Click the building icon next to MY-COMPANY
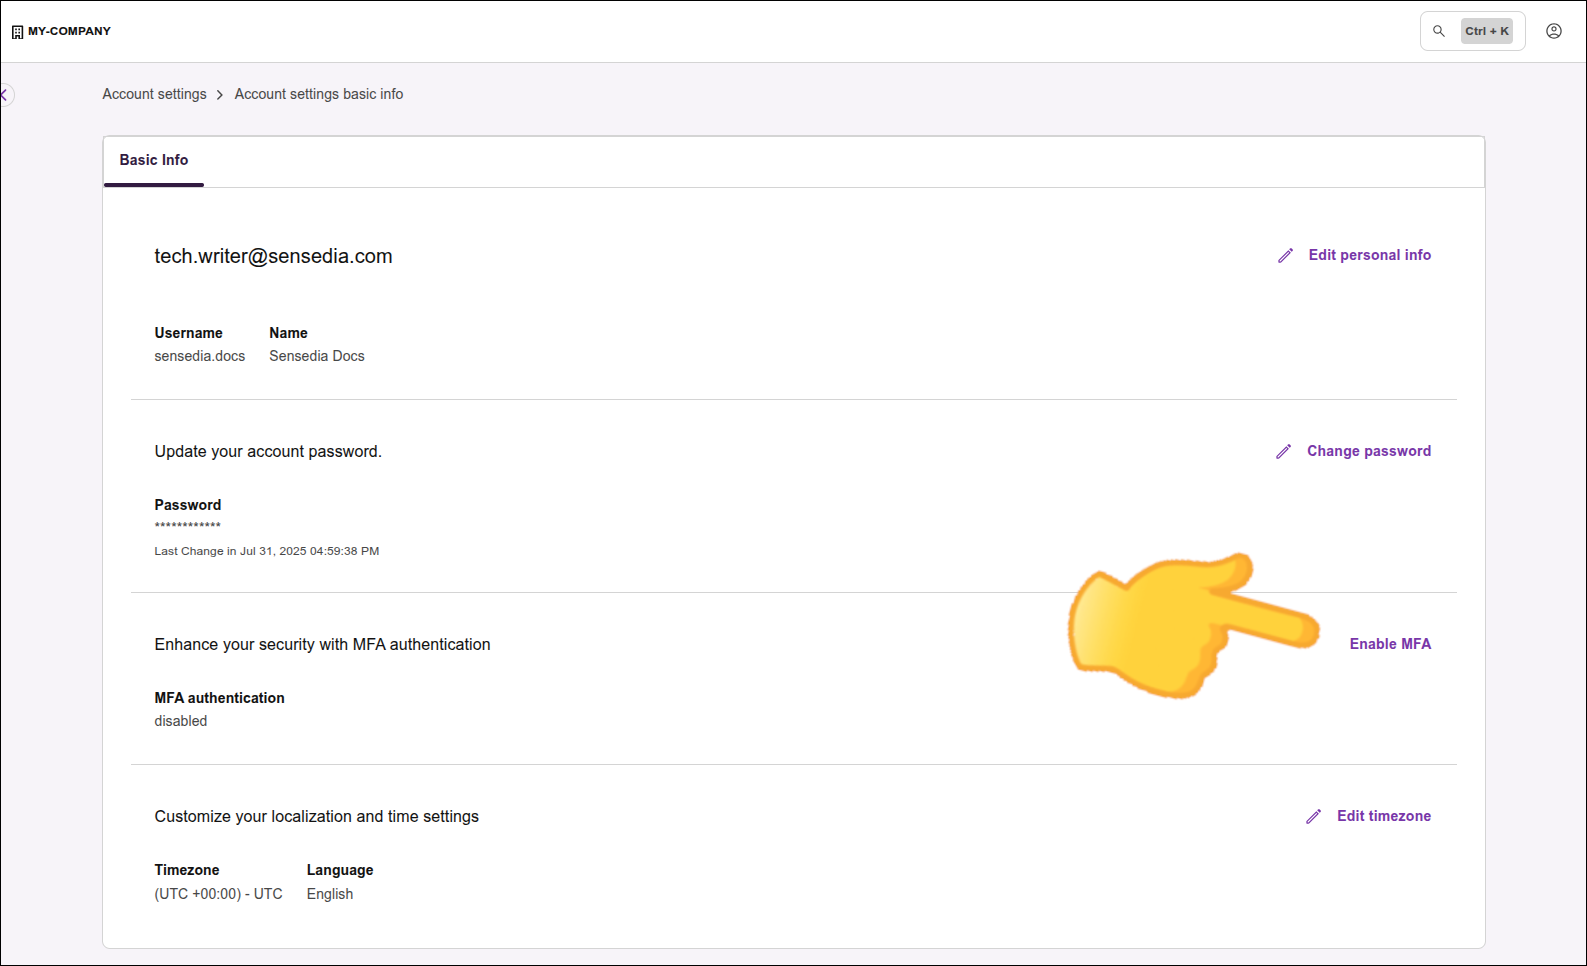Image resolution: width=1587 pixels, height=966 pixels. click(17, 32)
